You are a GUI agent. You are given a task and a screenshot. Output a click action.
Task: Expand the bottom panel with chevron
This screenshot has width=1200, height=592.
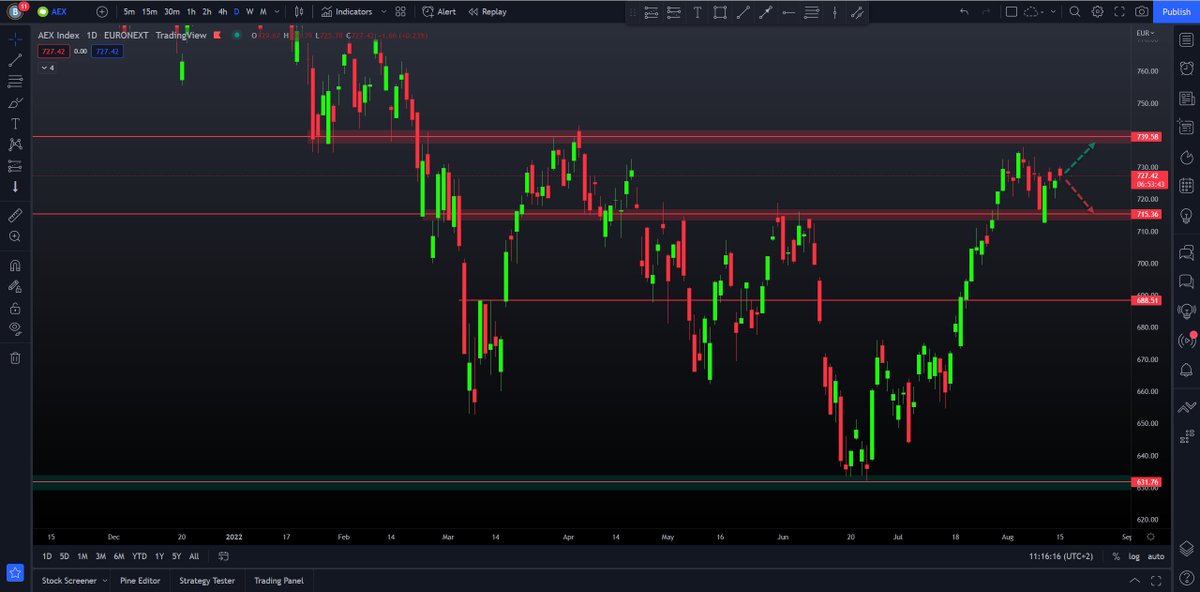point(1133,580)
